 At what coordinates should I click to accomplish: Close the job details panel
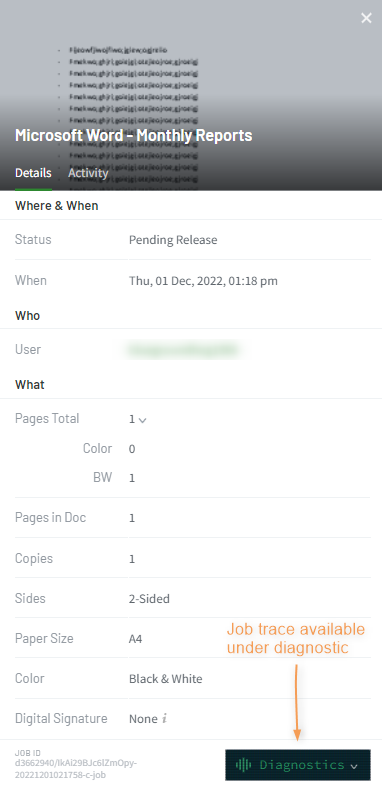[366, 18]
